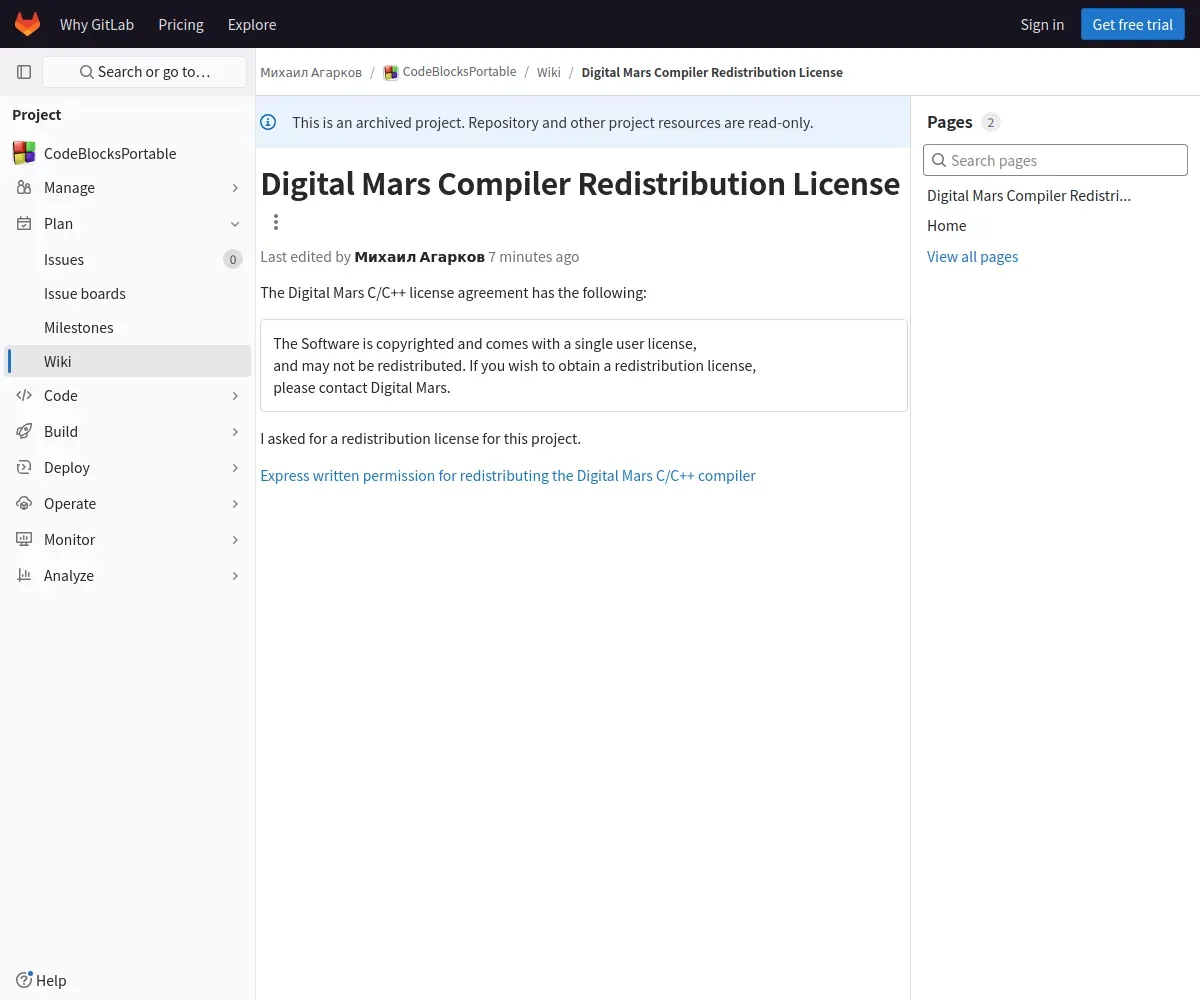Click the info icon in archived banner
Viewport: 1200px width, 1000px height.
[268, 122]
